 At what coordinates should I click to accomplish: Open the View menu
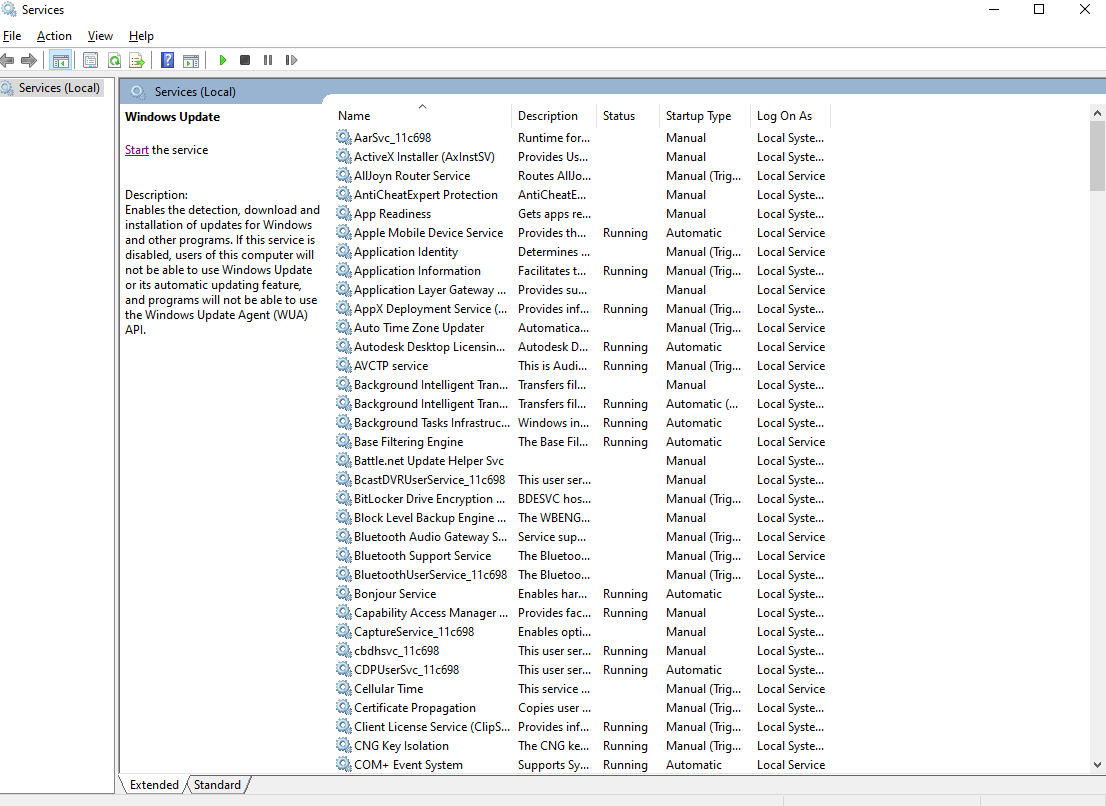[100, 36]
